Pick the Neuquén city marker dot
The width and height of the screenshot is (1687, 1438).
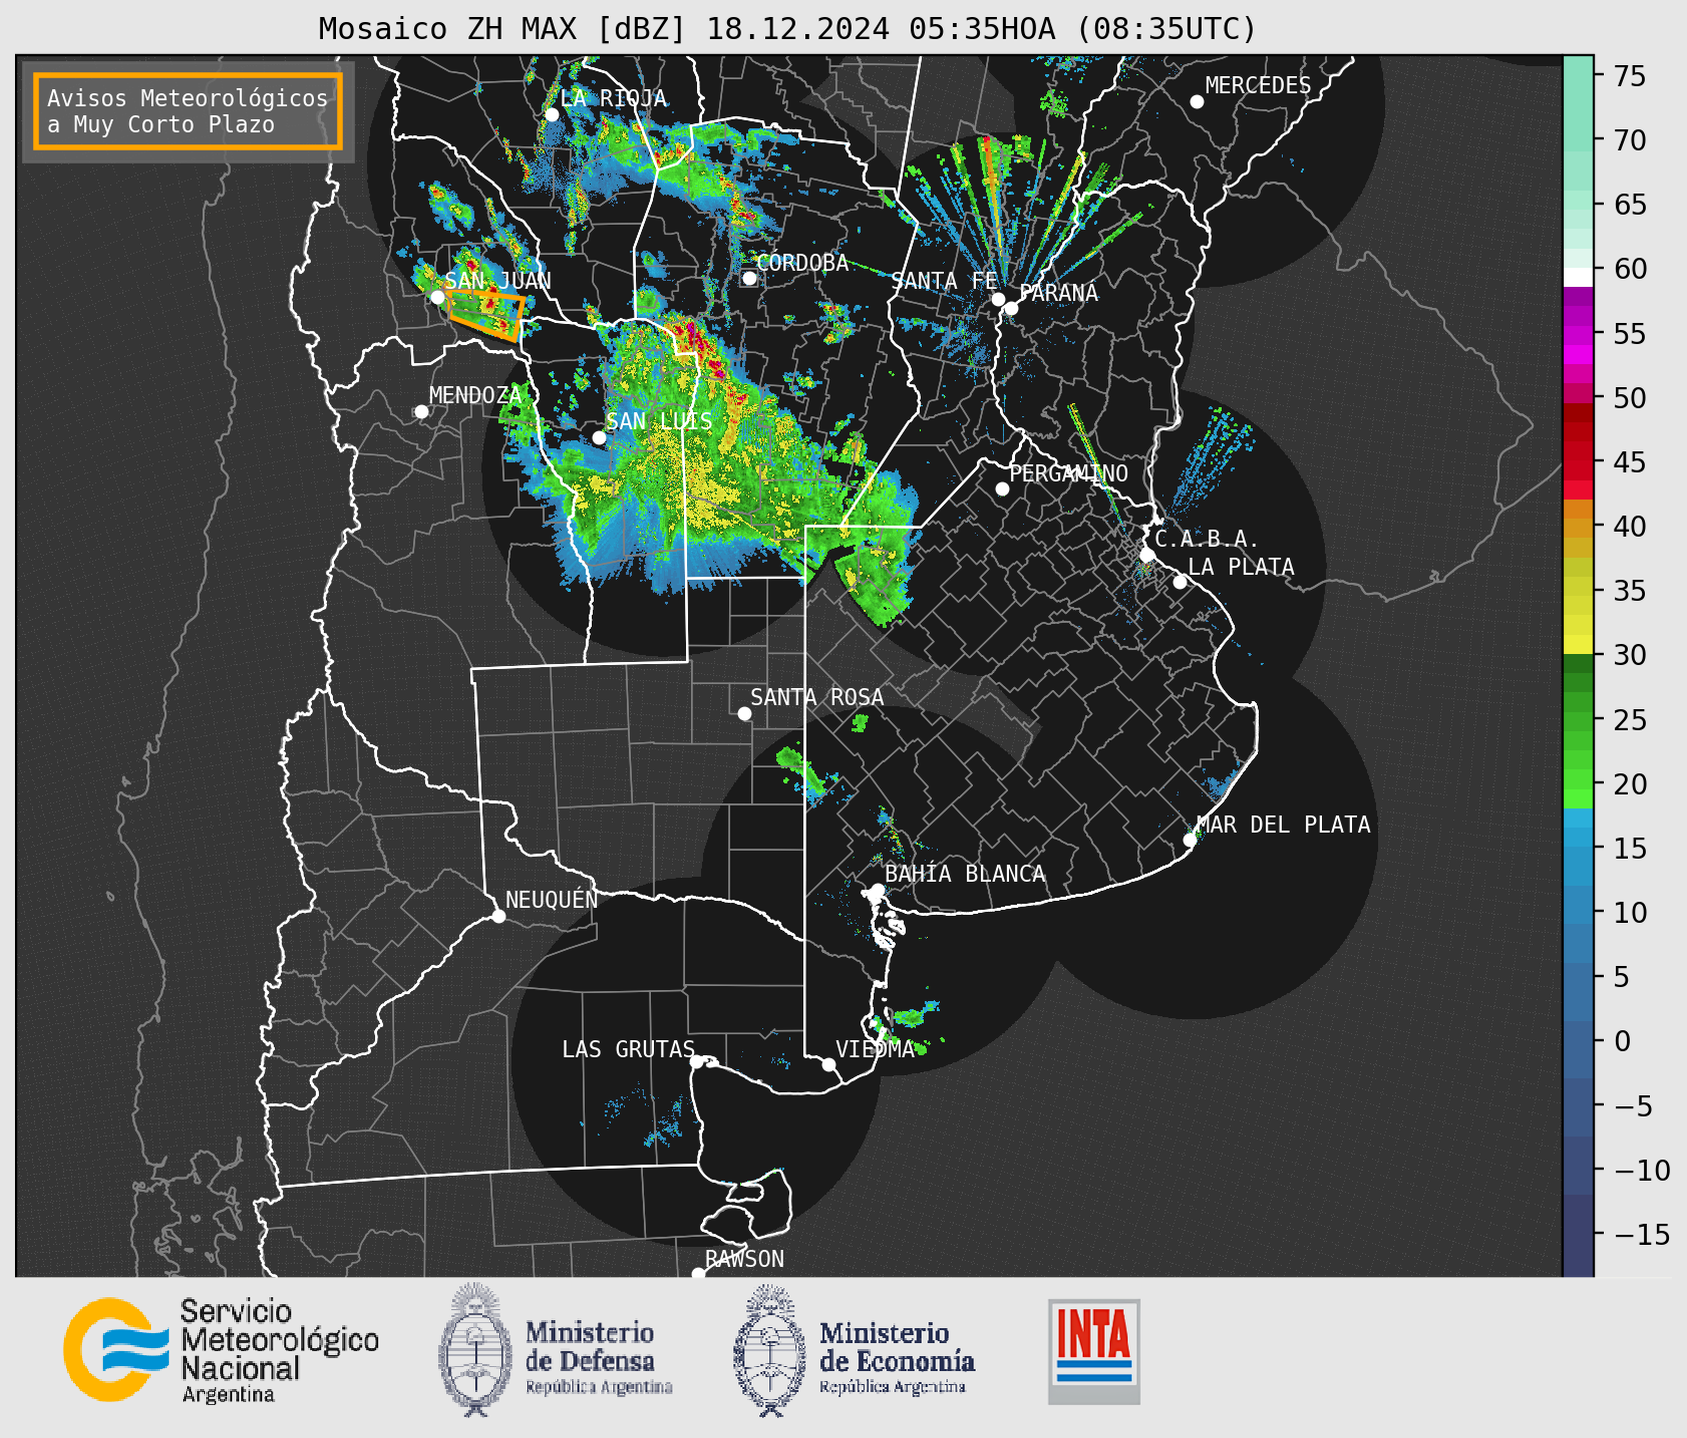coord(498,916)
